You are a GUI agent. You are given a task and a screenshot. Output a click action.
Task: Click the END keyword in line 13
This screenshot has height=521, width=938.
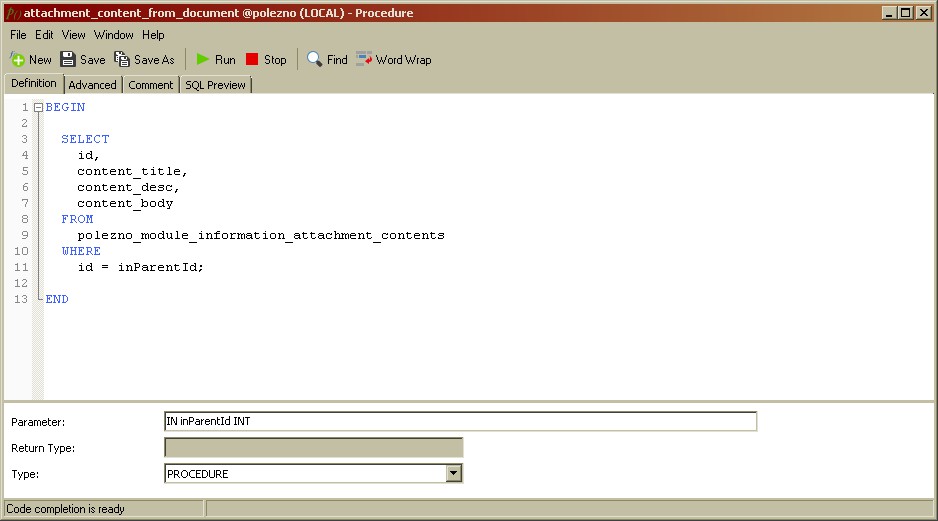(57, 299)
